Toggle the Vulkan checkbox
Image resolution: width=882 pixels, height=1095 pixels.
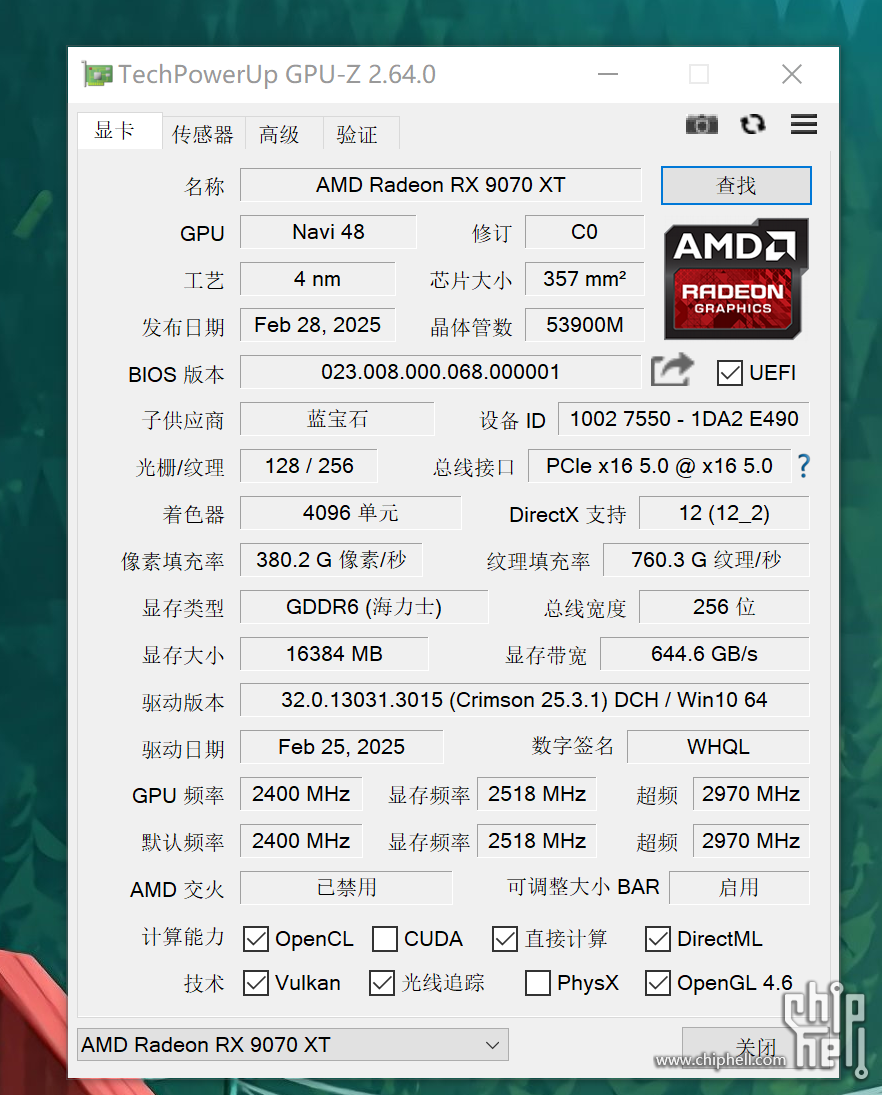click(x=256, y=983)
